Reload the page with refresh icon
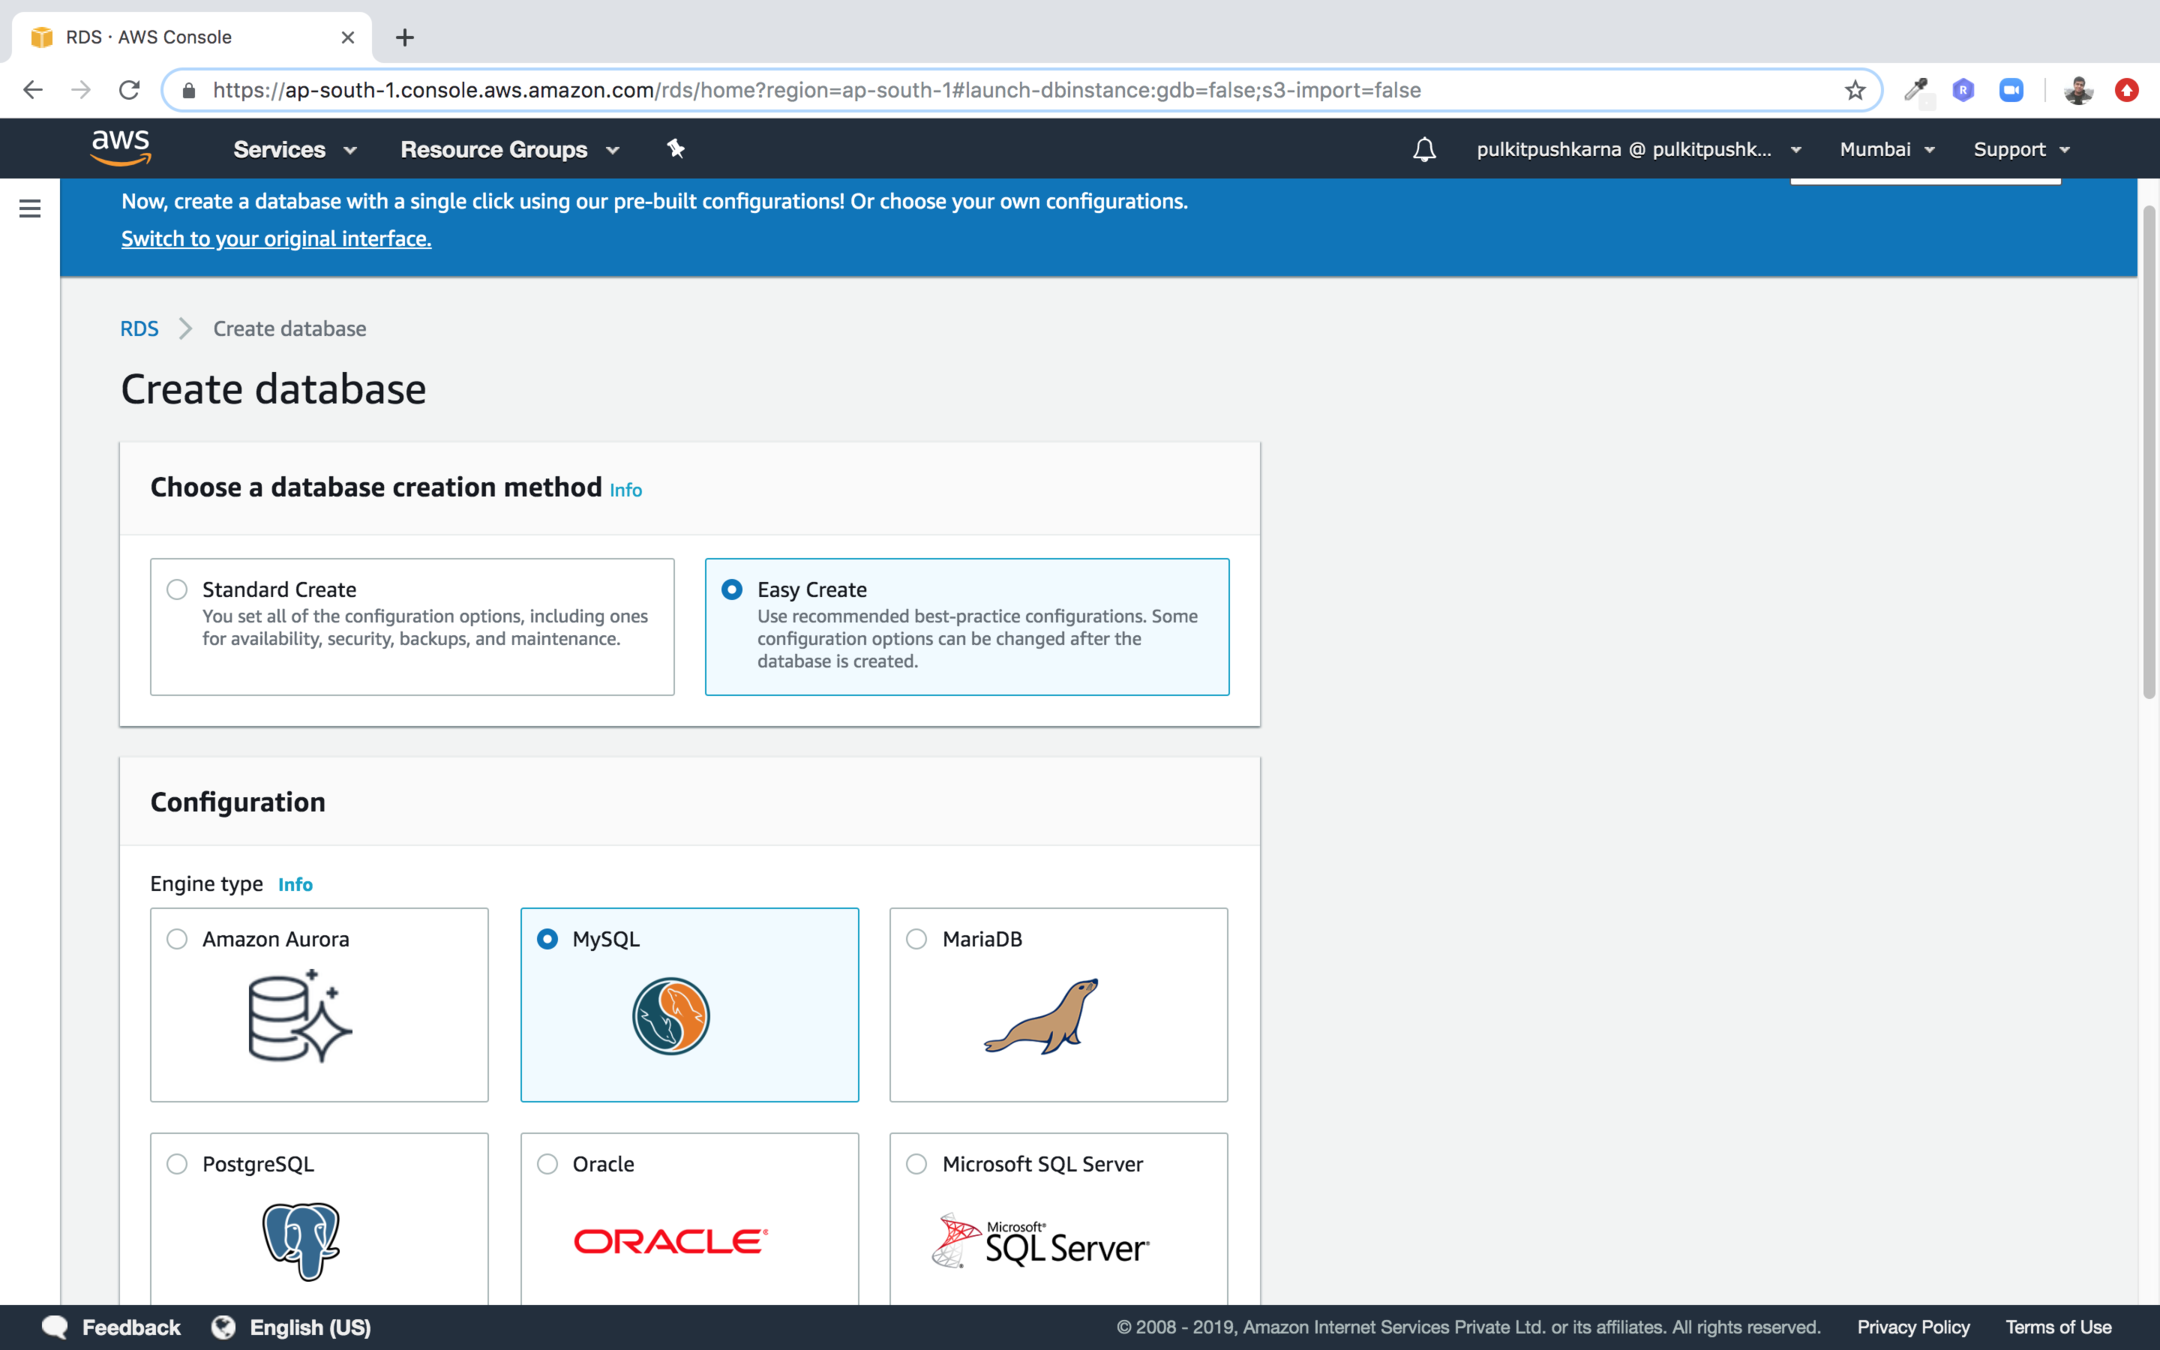The image size is (2160, 1350). [129, 90]
